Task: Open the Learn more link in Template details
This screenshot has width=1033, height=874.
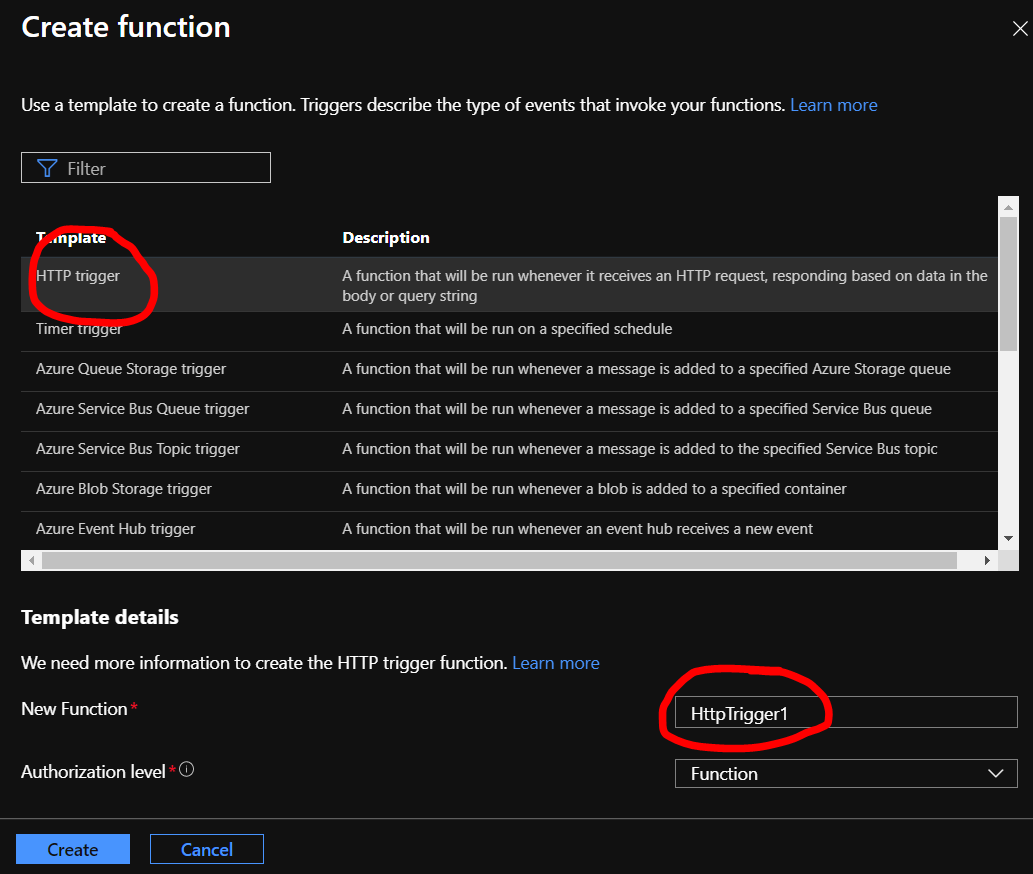Action: pyautogui.click(x=555, y=663)
